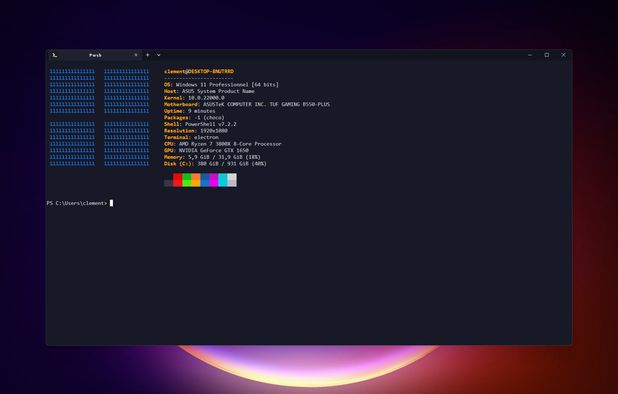
Task: Close the terminal window
Action: (x=564, y=55)
